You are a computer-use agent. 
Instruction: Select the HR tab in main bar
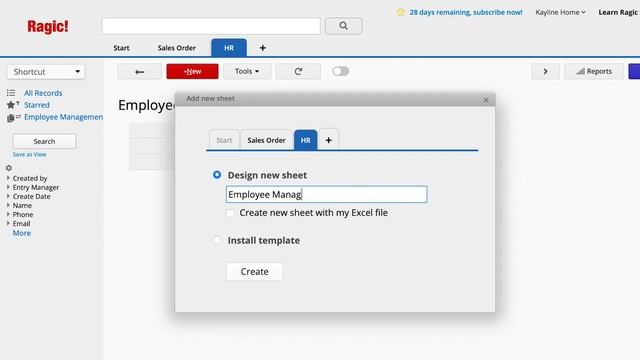229,48
